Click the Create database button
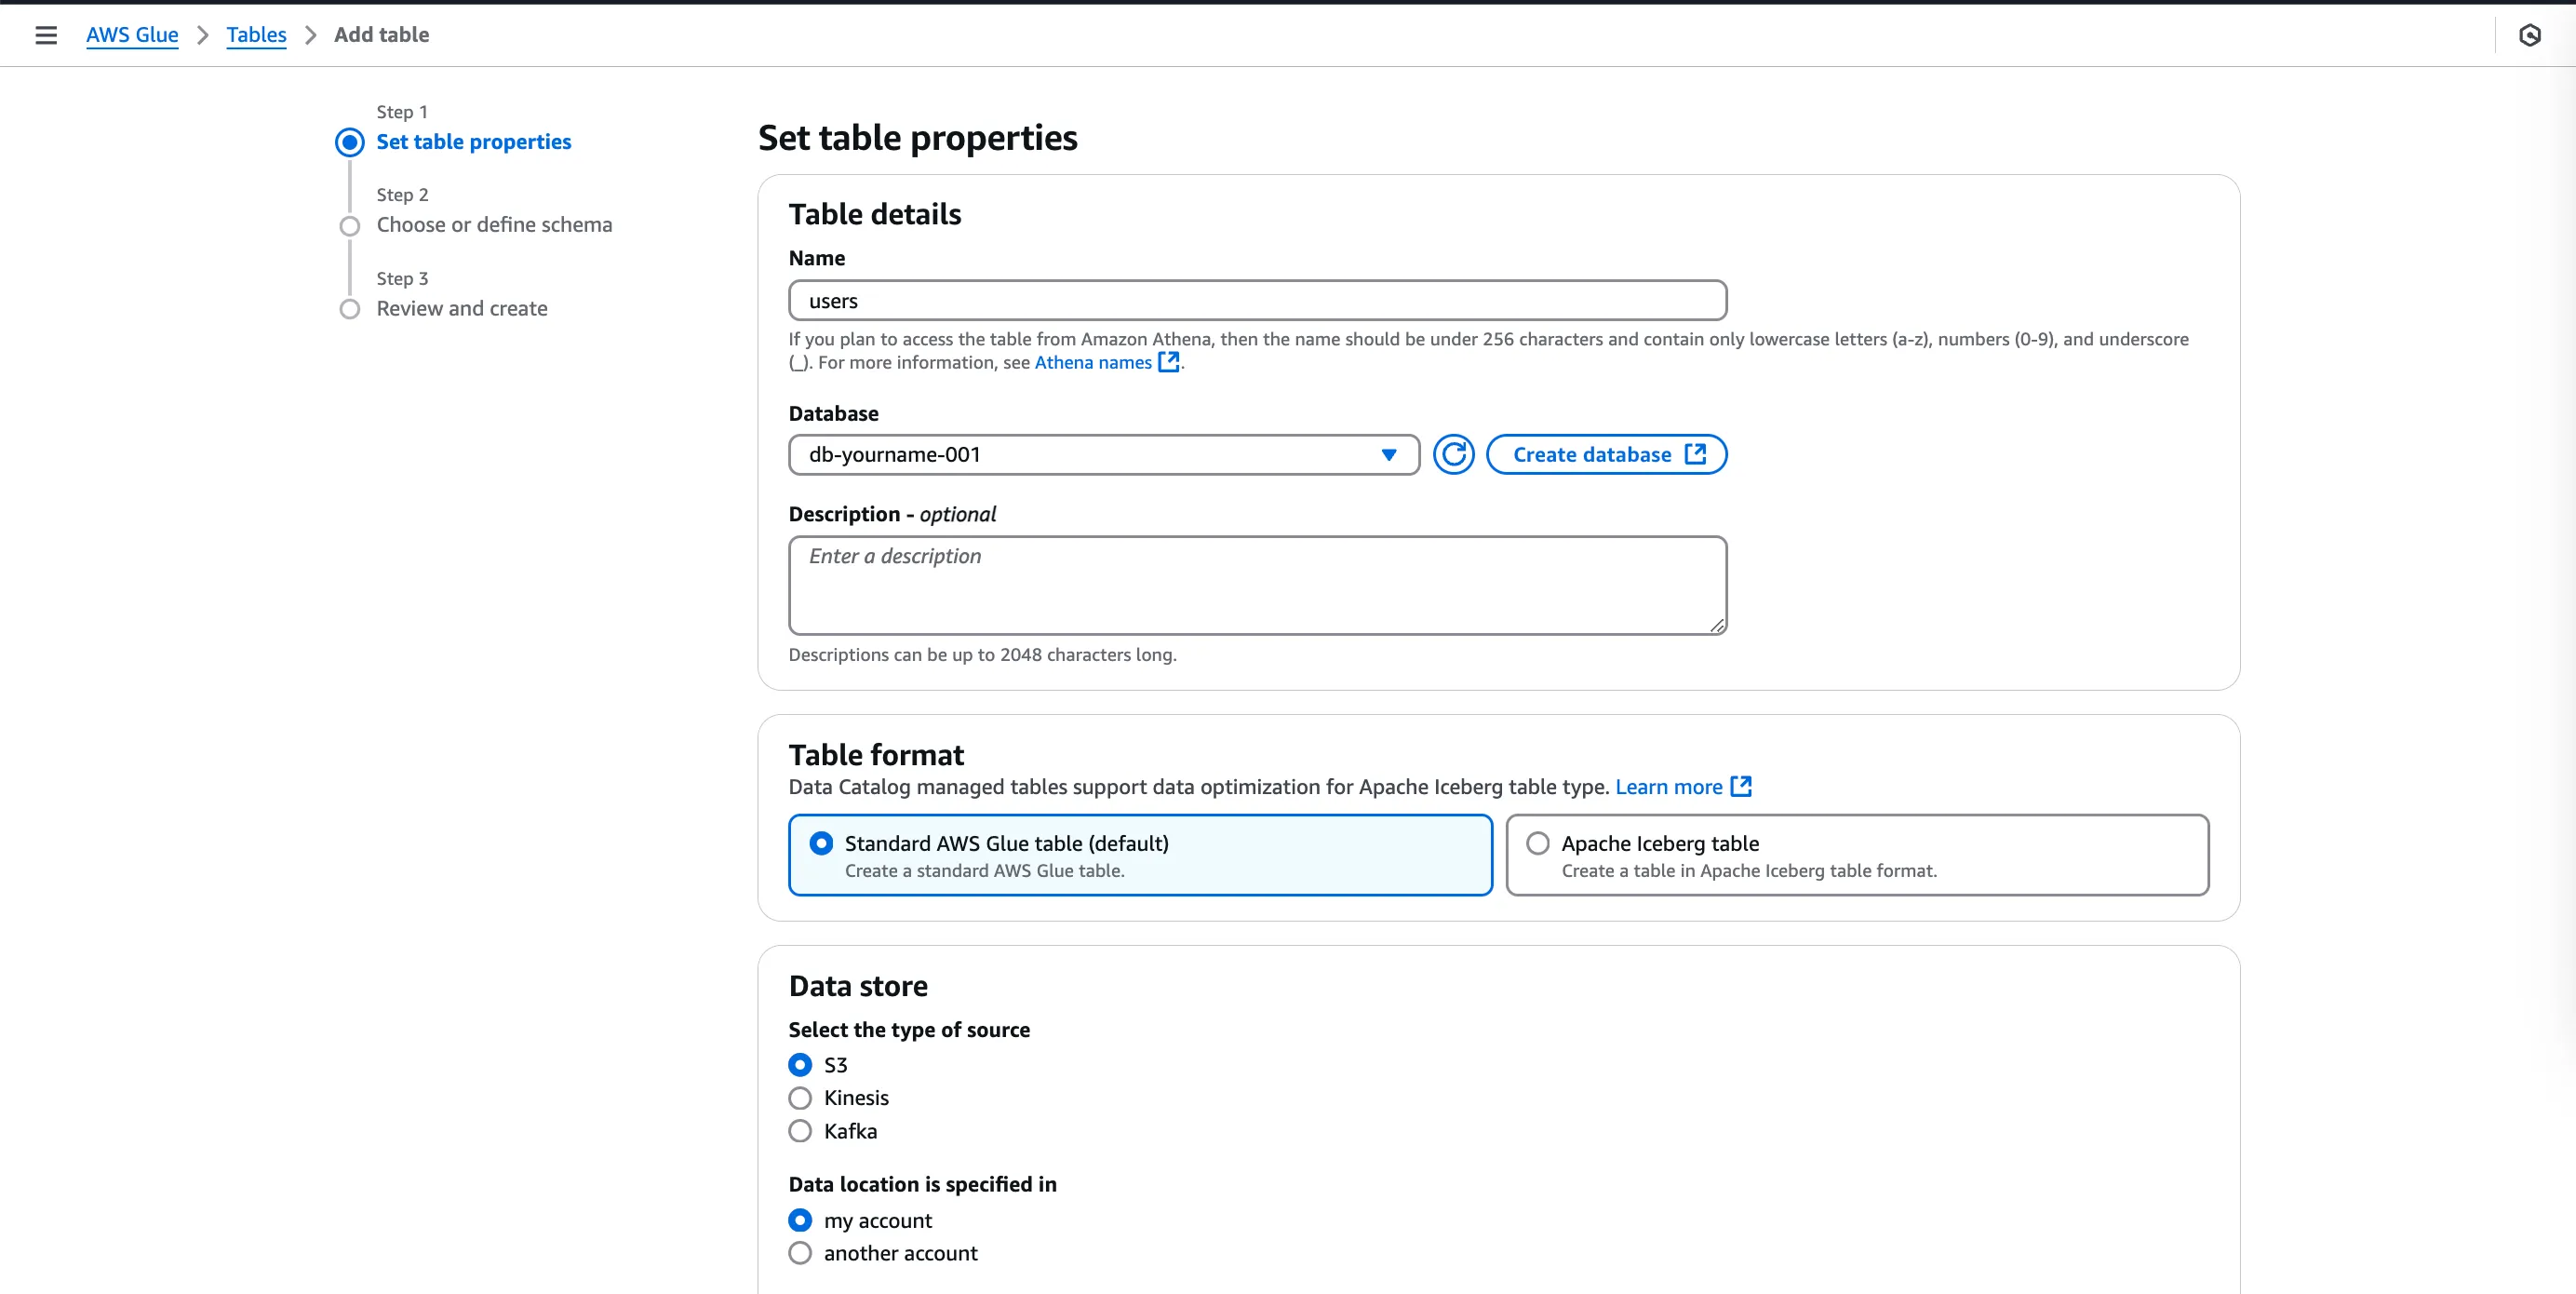This screenshot has width=2576, height=1294. pos(1606,455)
